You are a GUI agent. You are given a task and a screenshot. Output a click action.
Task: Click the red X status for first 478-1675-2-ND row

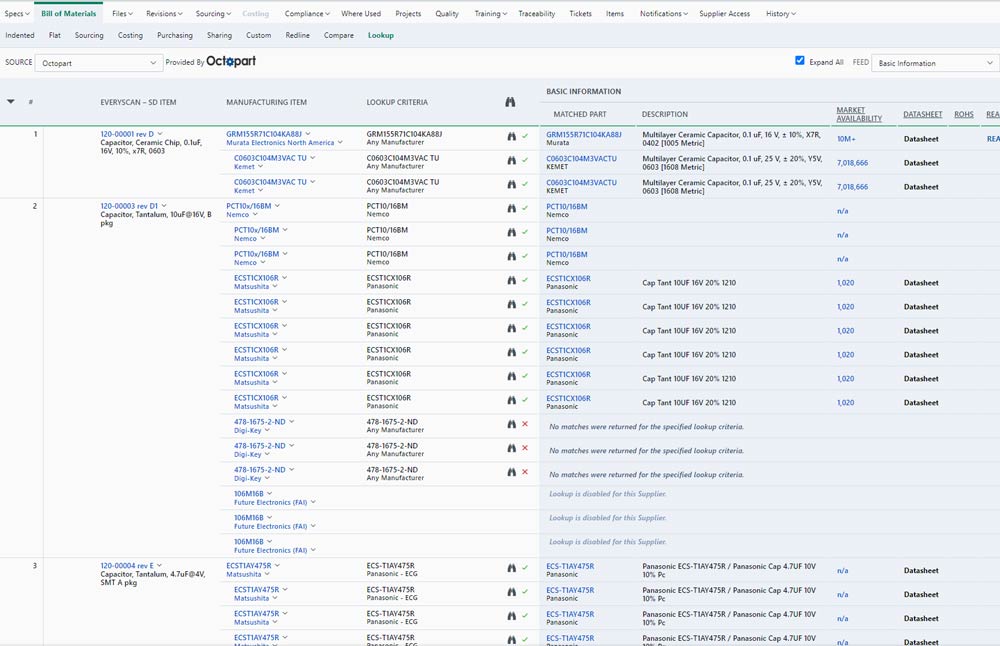coord(525,424)
